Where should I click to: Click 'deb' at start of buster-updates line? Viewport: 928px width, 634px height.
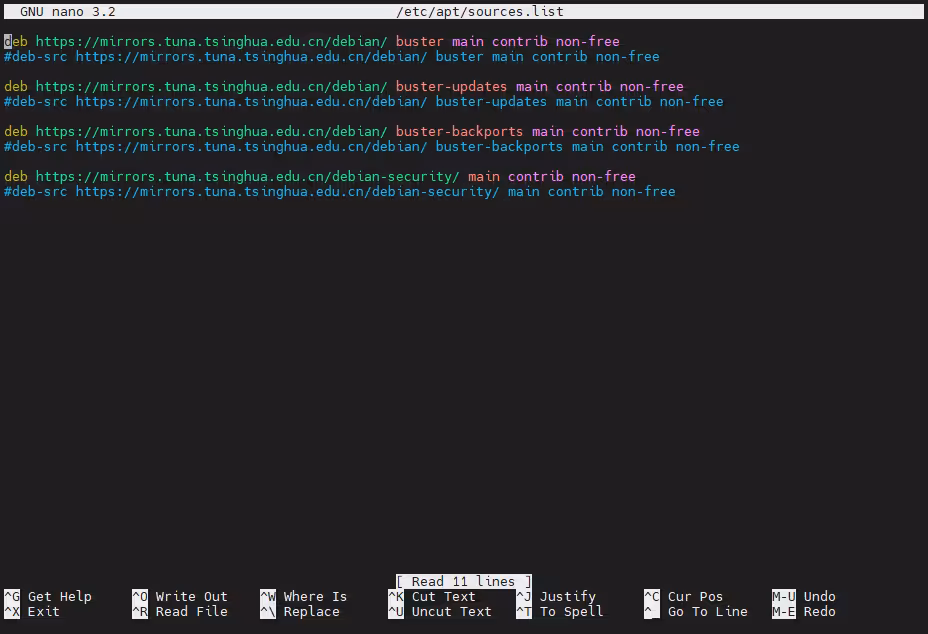coord(16,86)
